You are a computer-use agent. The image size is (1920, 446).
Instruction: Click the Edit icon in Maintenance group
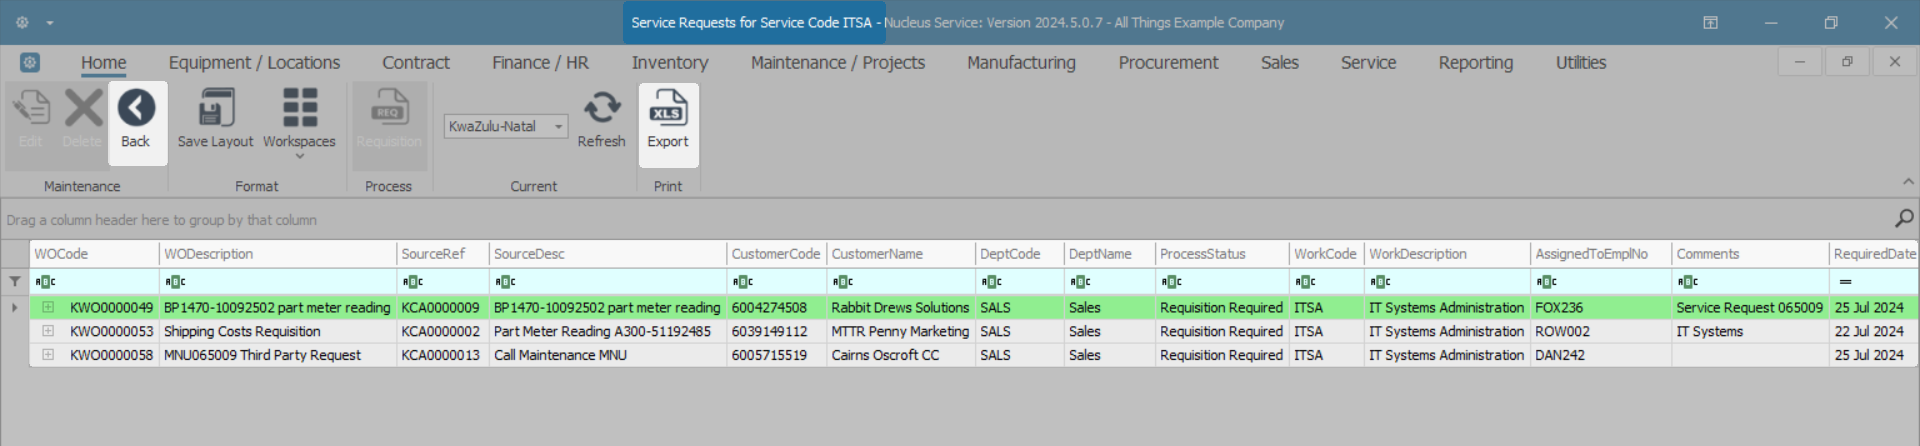pyautogui.click(x=31, y=108)
